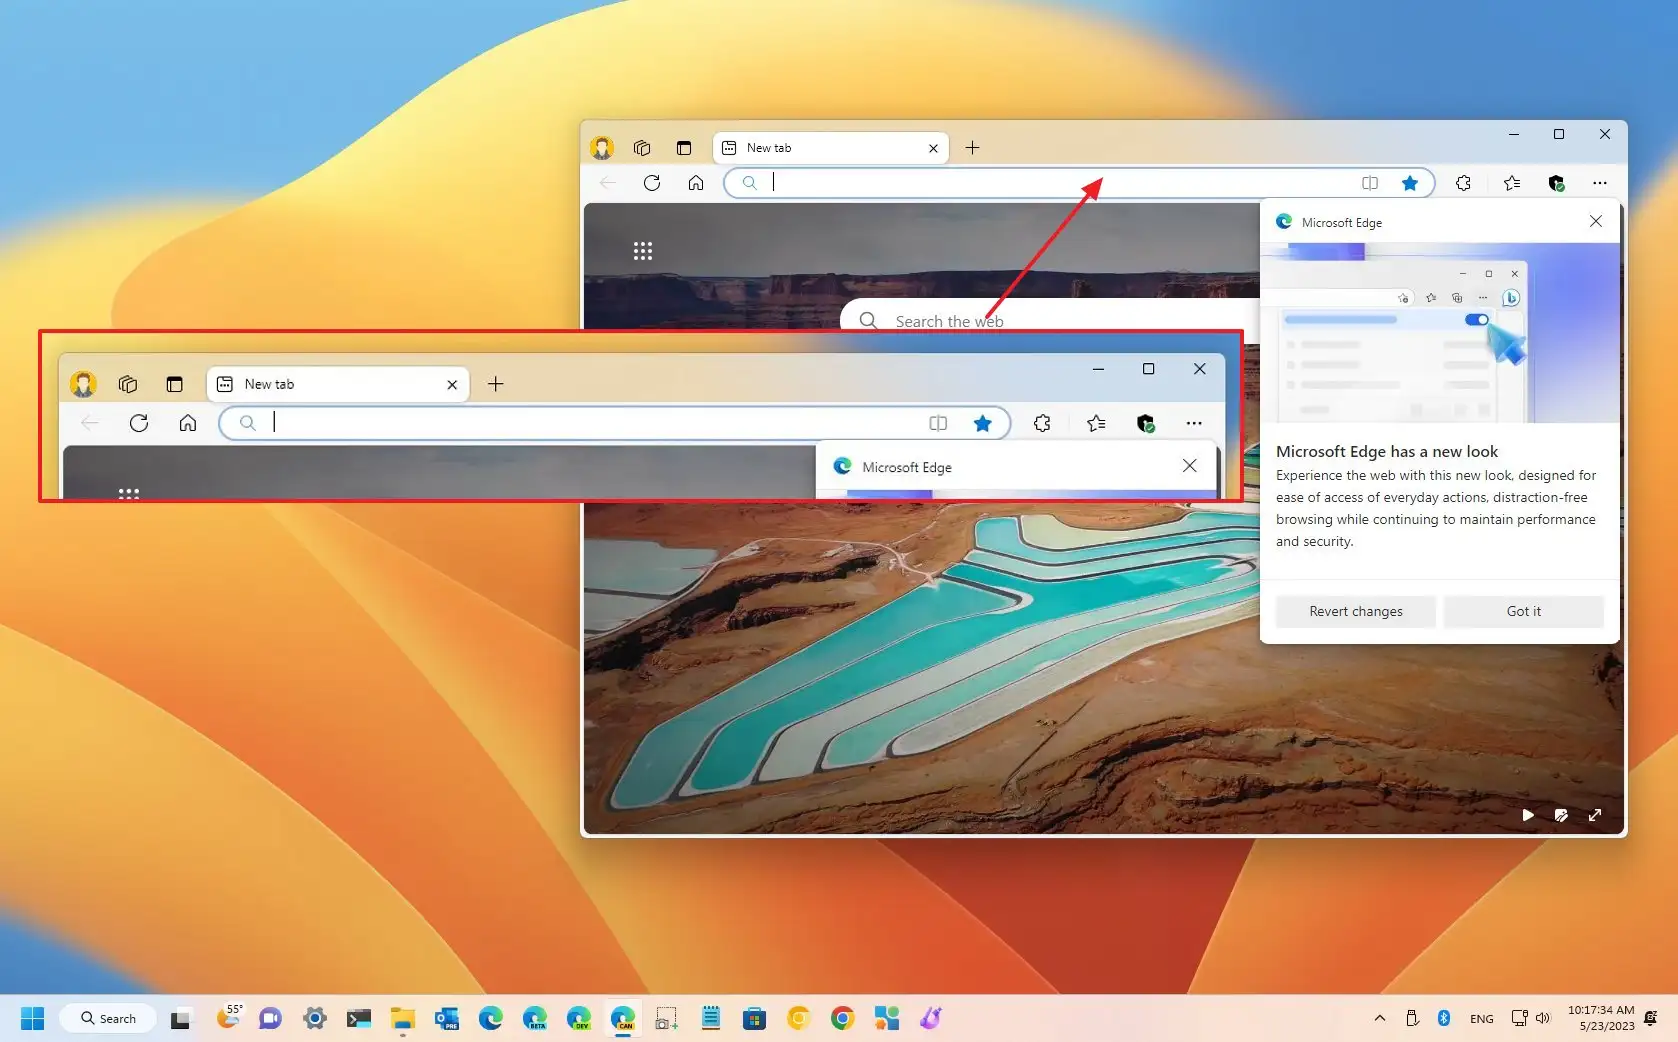Enable split screen view from address bar
Image resolution: width=1678 pixels, height=1042 pixels.
[x=937, y=423]
